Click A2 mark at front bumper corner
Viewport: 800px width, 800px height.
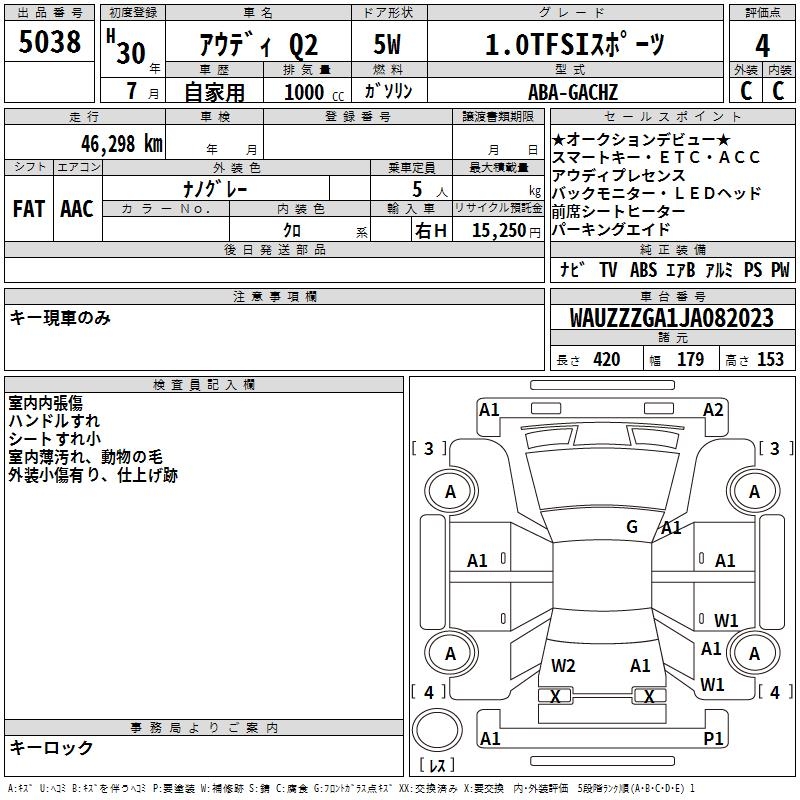[713, 409]
